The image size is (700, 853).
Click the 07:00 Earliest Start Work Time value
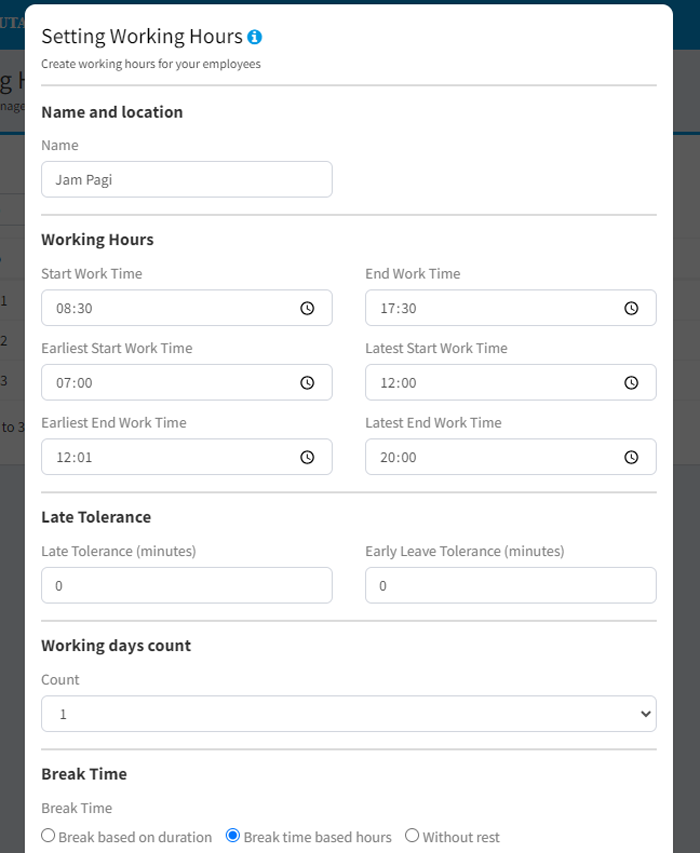tap(75, 382)
